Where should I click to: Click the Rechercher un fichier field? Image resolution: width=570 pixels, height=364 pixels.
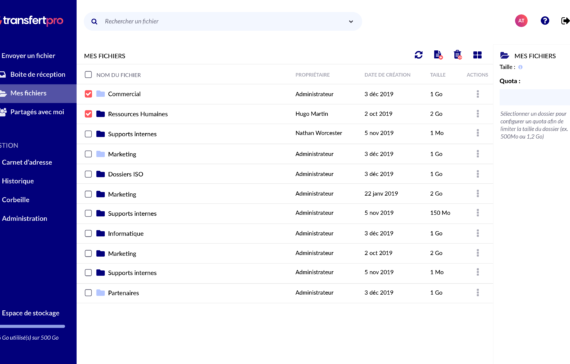[223, 21]
